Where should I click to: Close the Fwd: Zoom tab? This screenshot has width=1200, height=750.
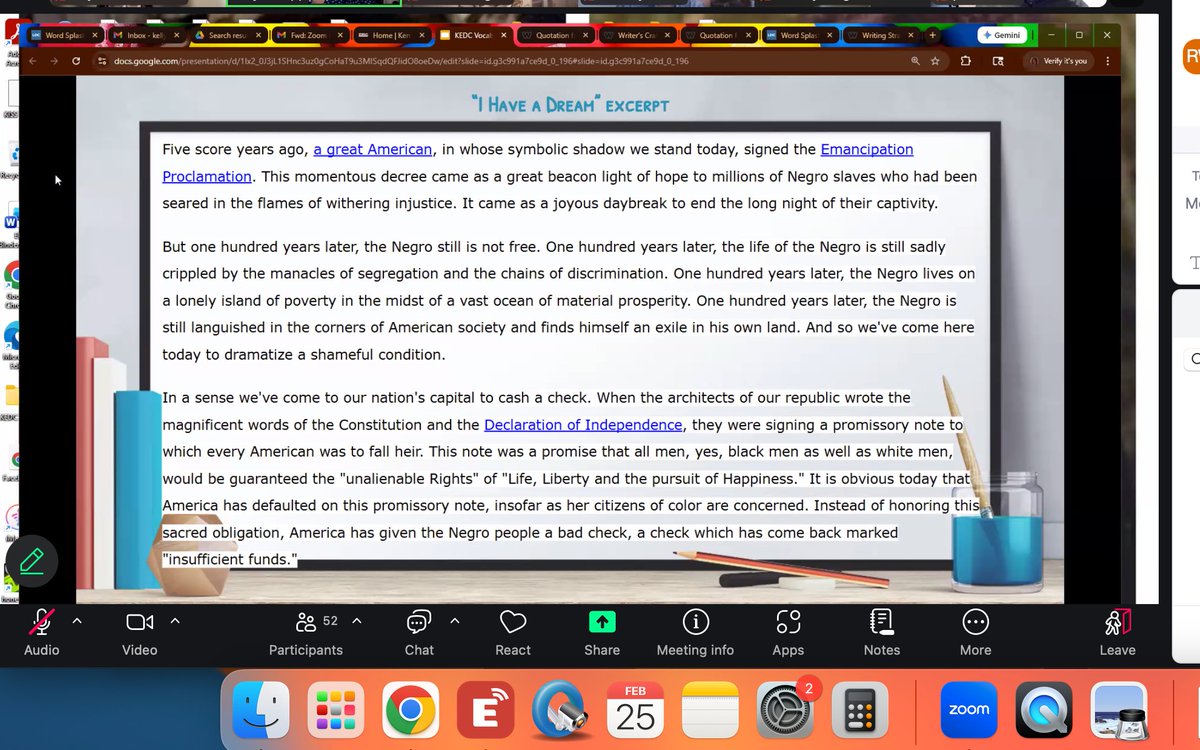[340, 35]
